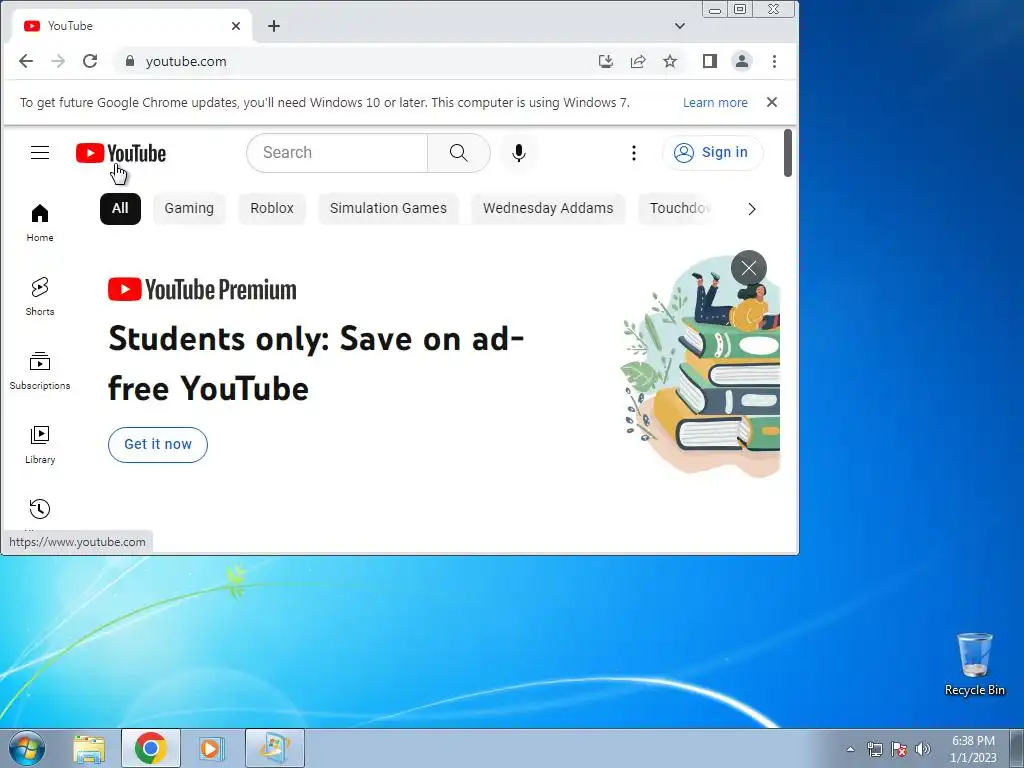Click Learn more link in infobar

[715, 103]
